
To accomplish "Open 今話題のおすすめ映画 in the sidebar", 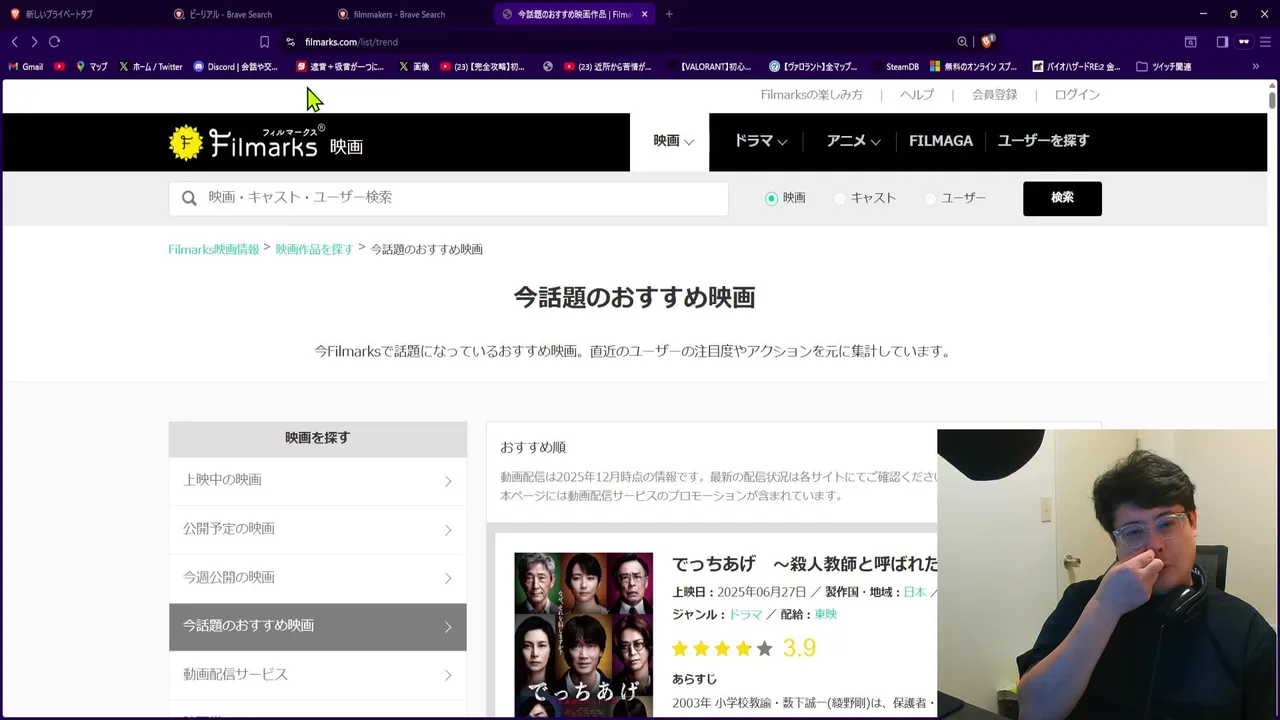I will (318, 627).
